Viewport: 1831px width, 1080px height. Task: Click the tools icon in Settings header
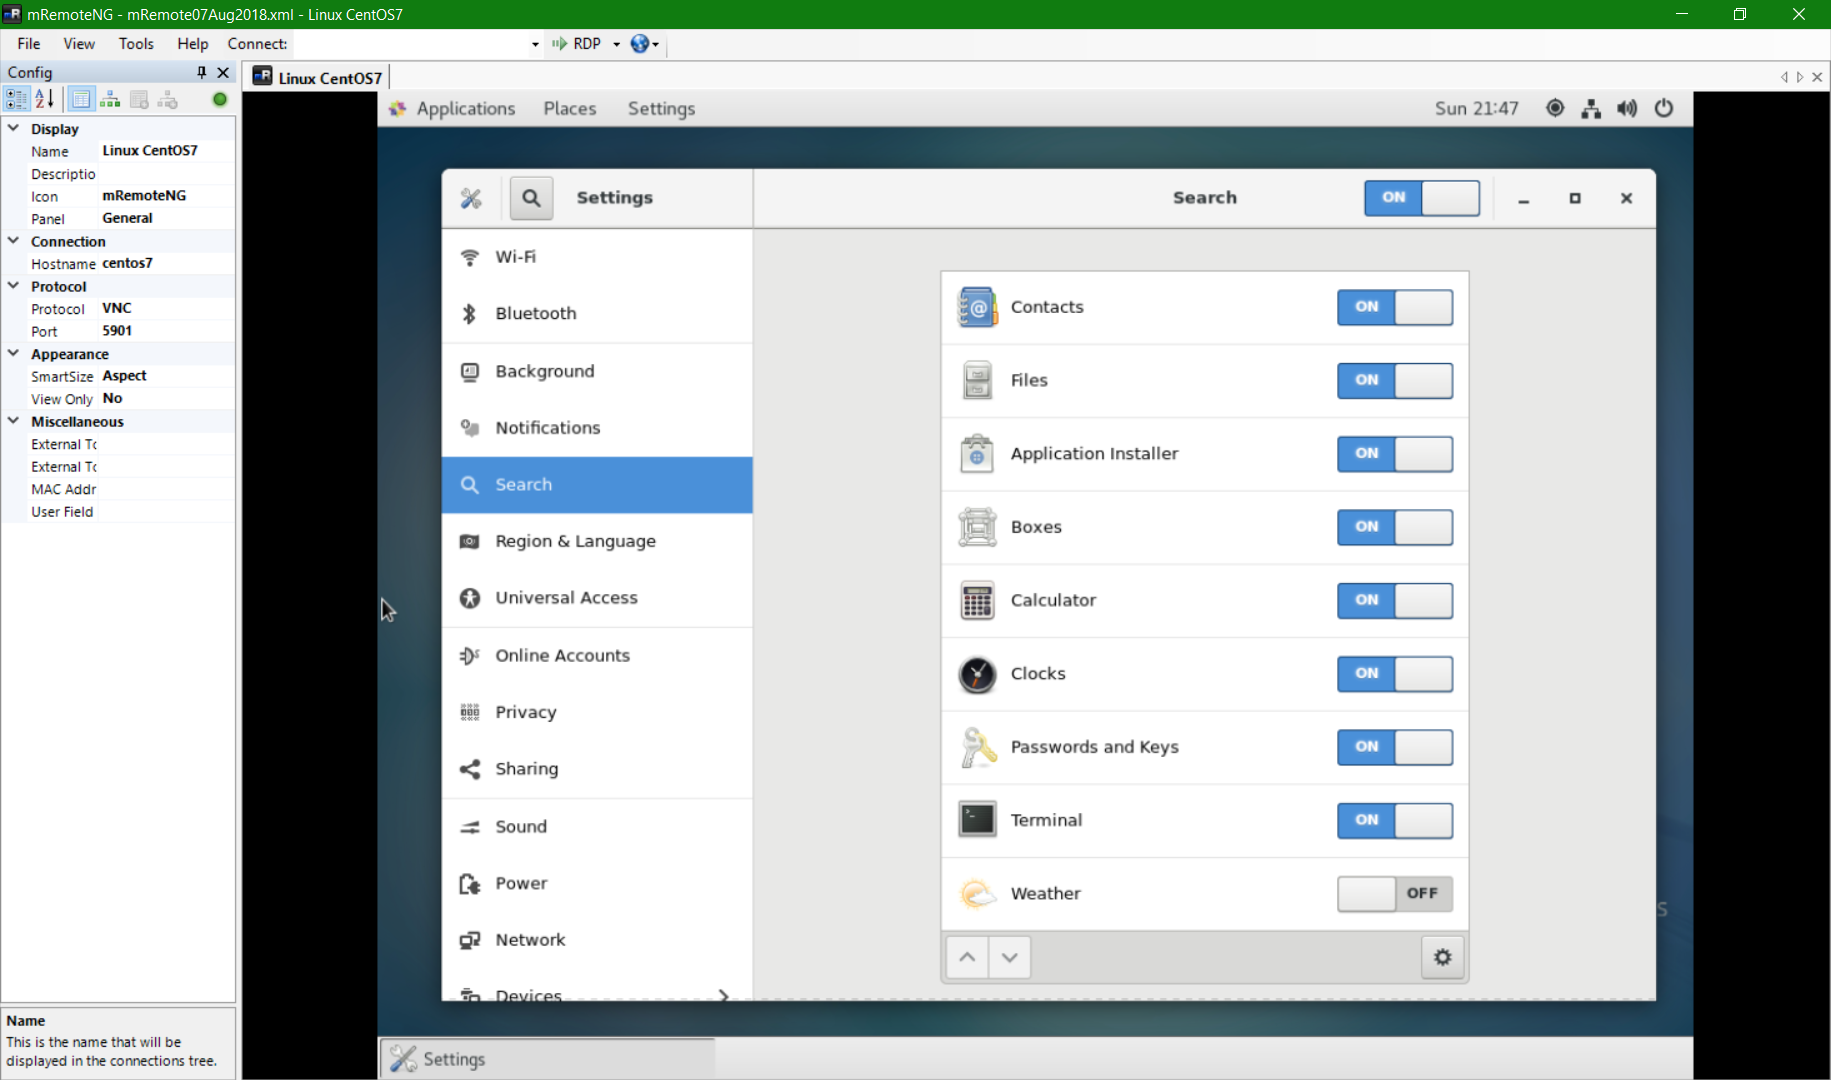coord(471,198)
